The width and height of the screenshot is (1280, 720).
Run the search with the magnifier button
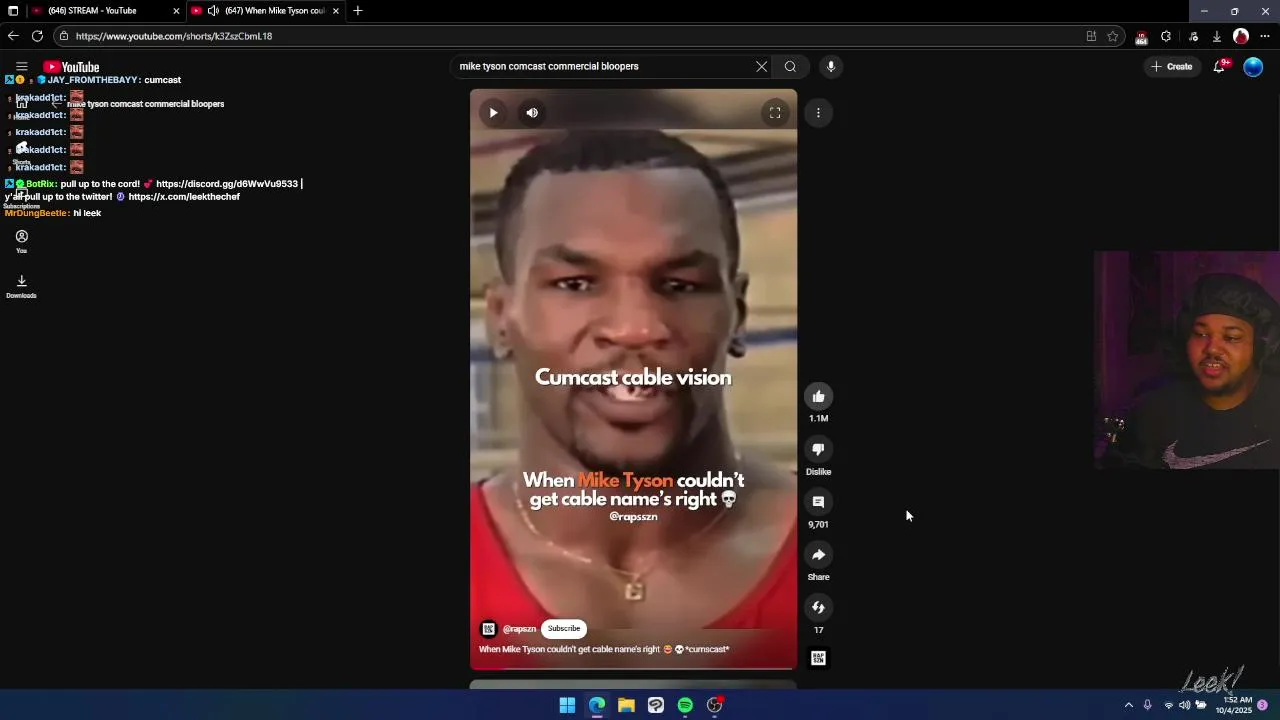(790, 67)
